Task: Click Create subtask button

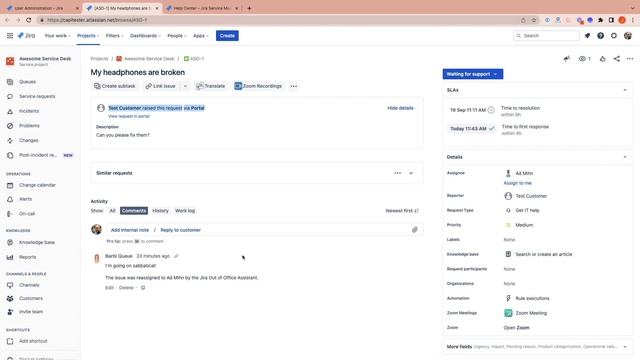Action: 115,86
